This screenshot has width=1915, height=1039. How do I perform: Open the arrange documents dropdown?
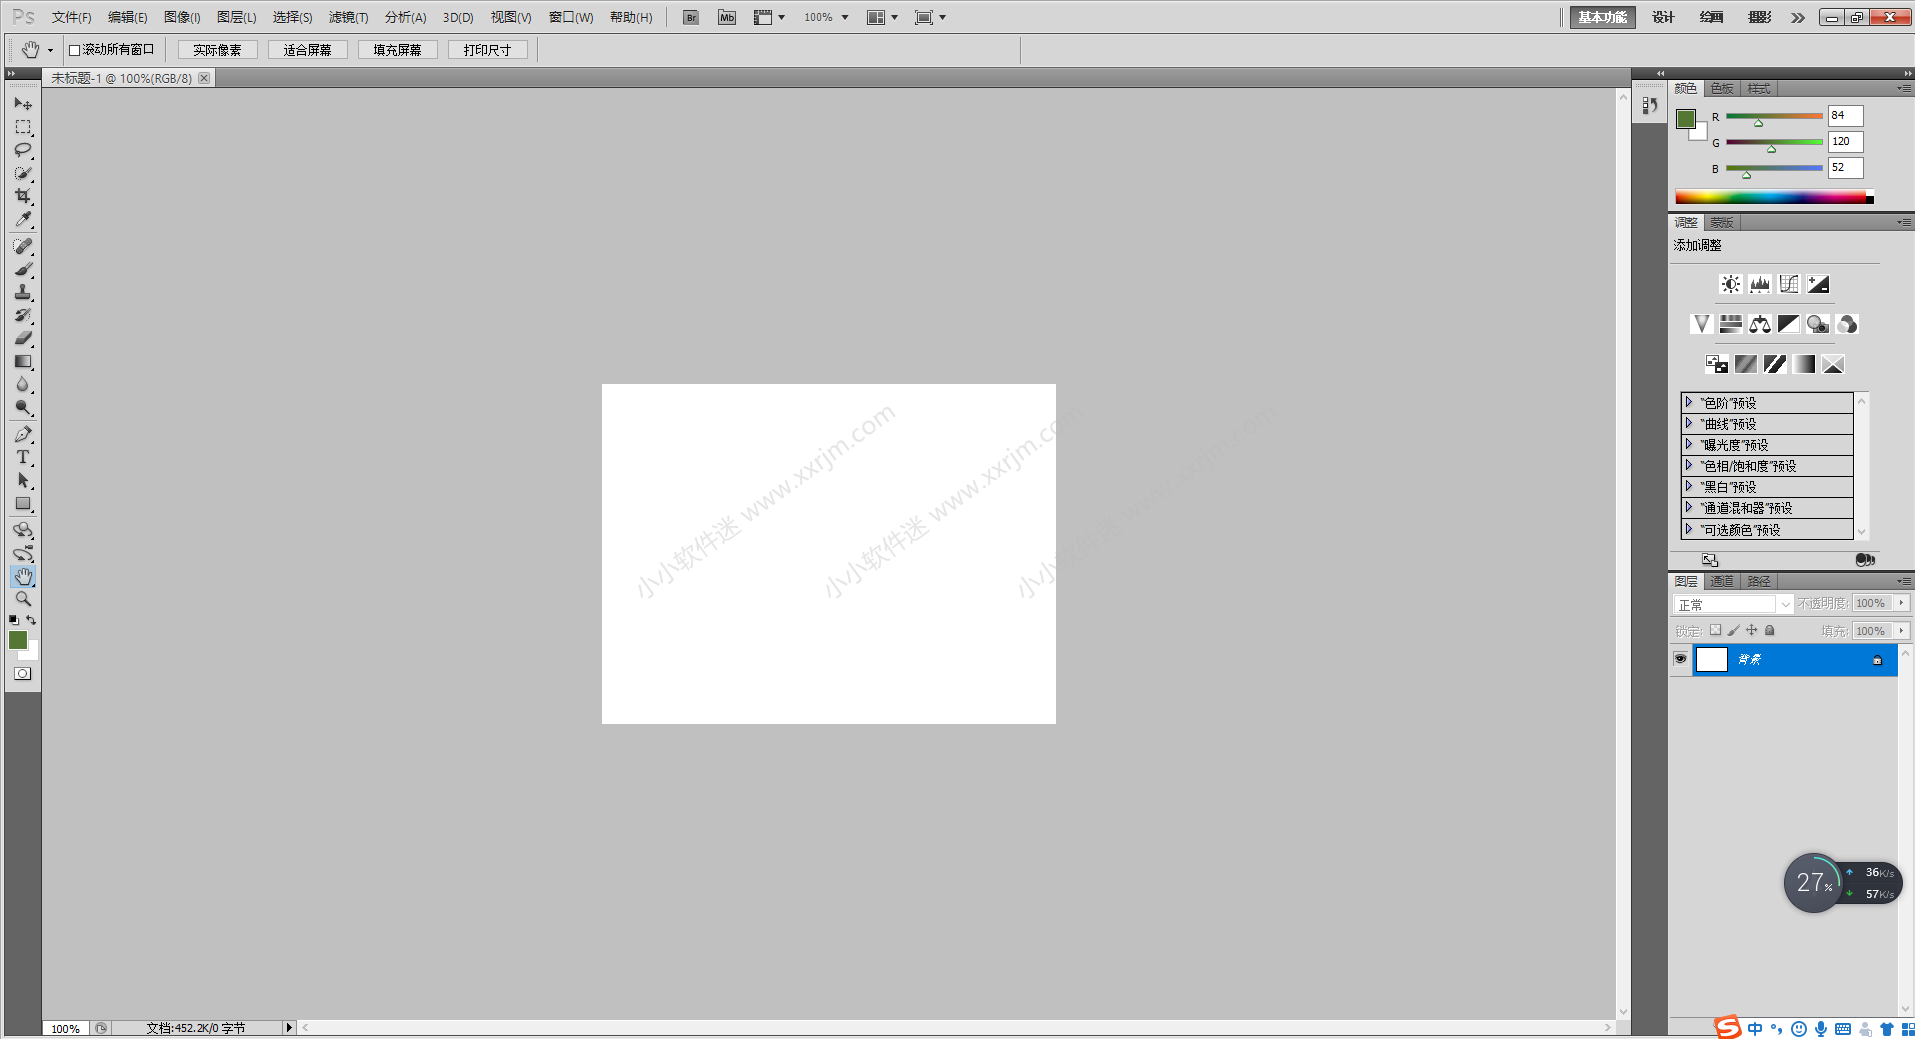tap(882, 17)
